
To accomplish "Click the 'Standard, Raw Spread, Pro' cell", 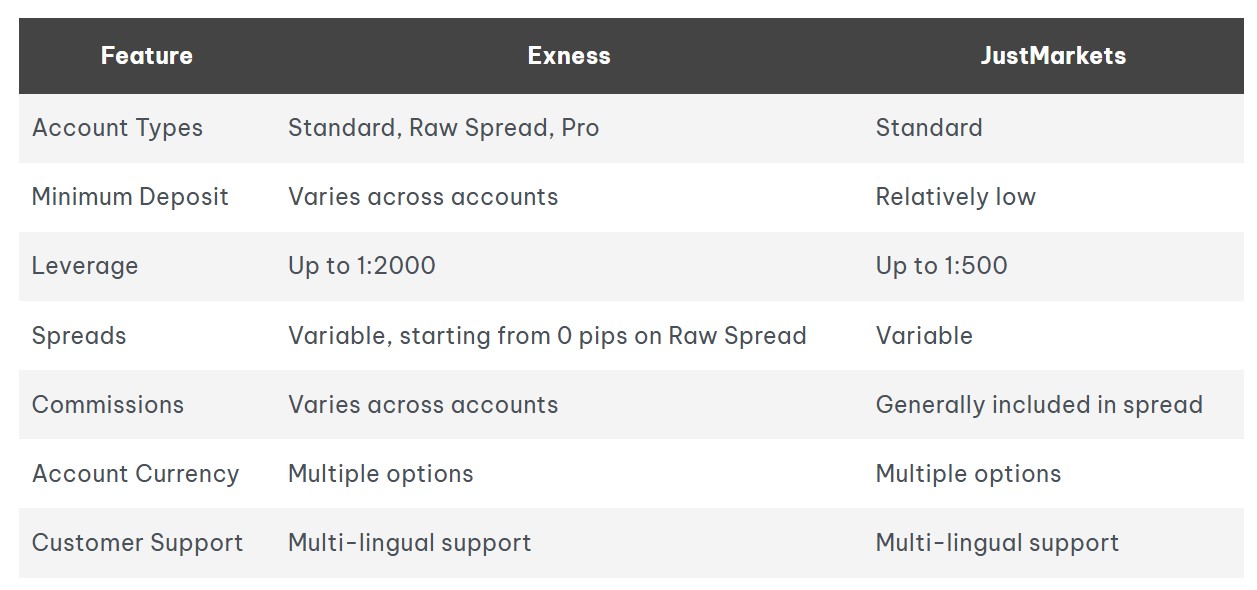I will click(x=444, y=128).
